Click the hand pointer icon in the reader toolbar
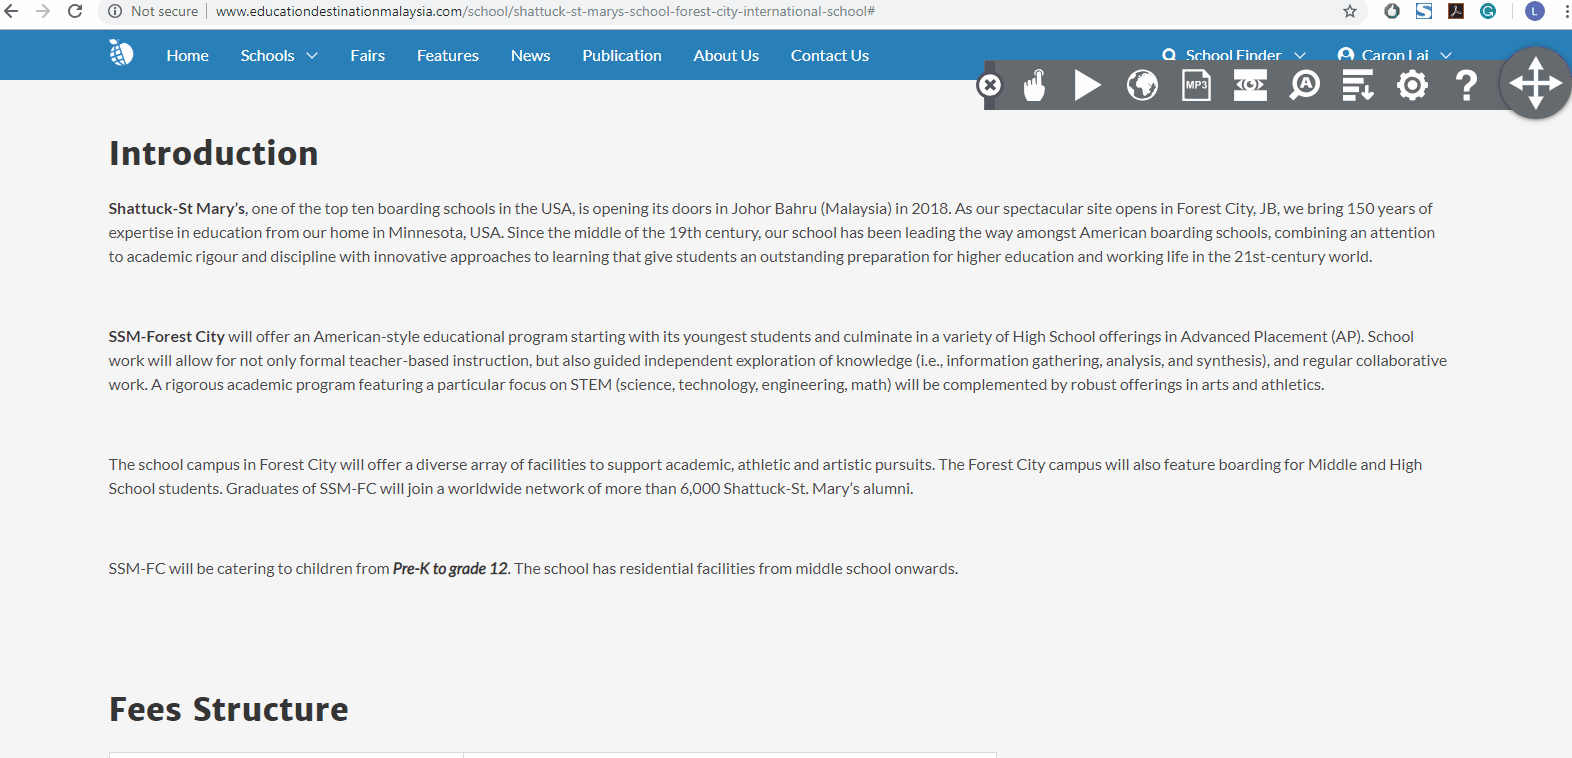The width and height of the screenshot is (1572, 758). [x=1035, y=86]
